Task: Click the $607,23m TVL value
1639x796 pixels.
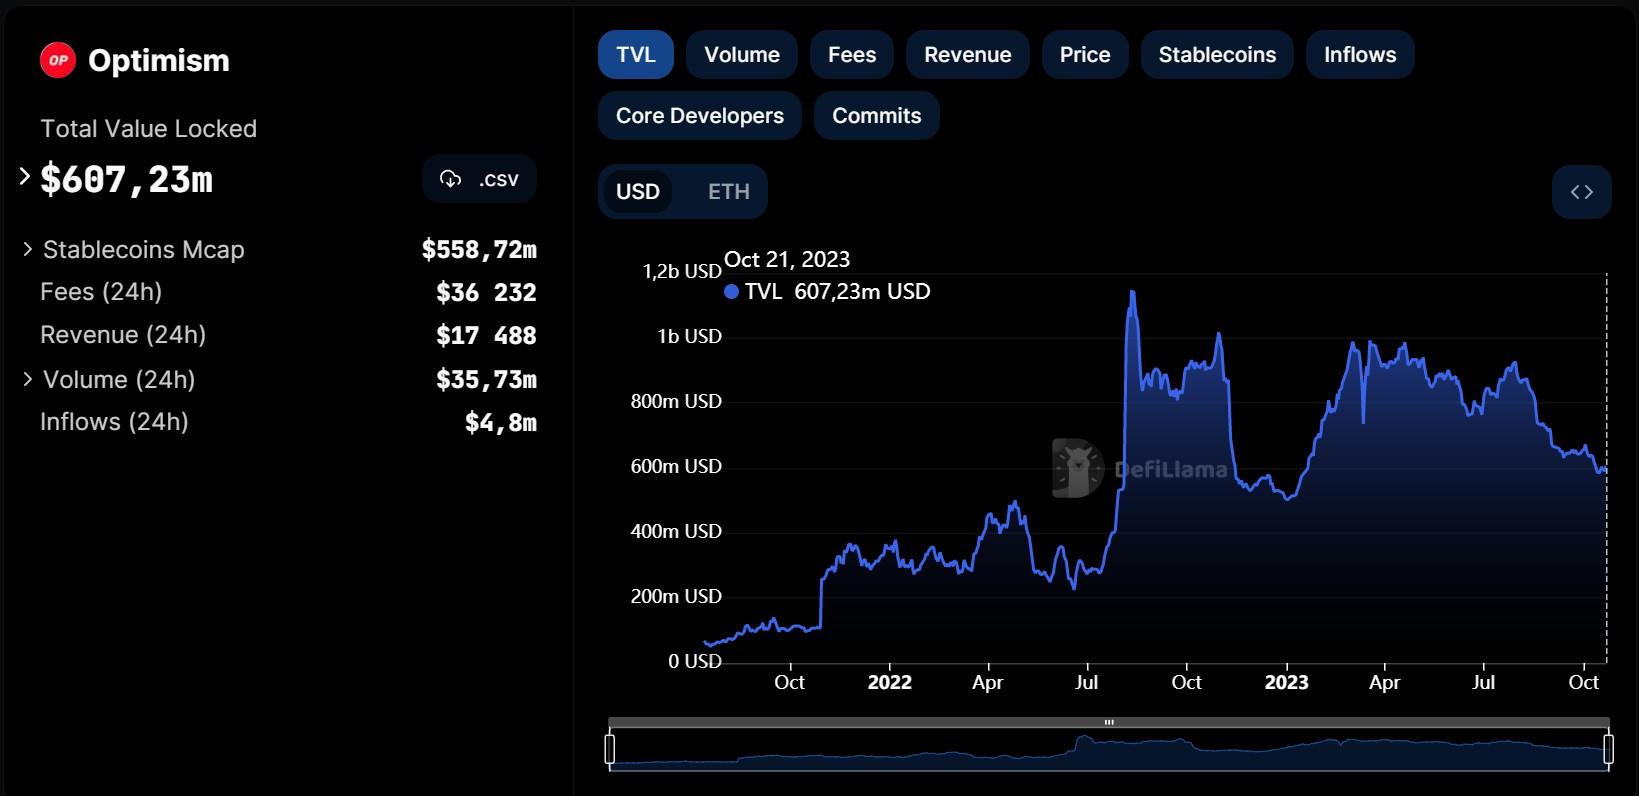Action: click(126, 179)
